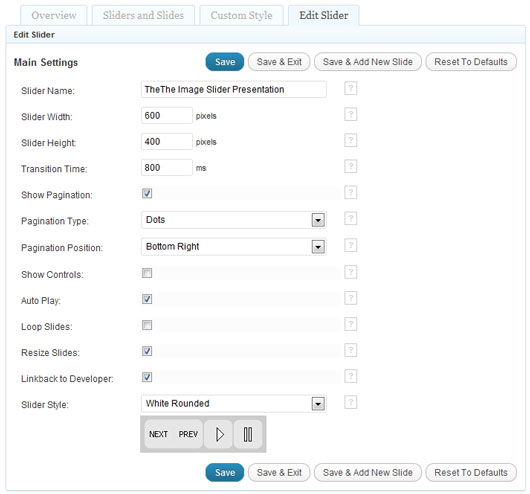Enable the Show Controls checkbox
Image resolution: width=530 pixels, height=494 pixels.
[x=147, y=273]
